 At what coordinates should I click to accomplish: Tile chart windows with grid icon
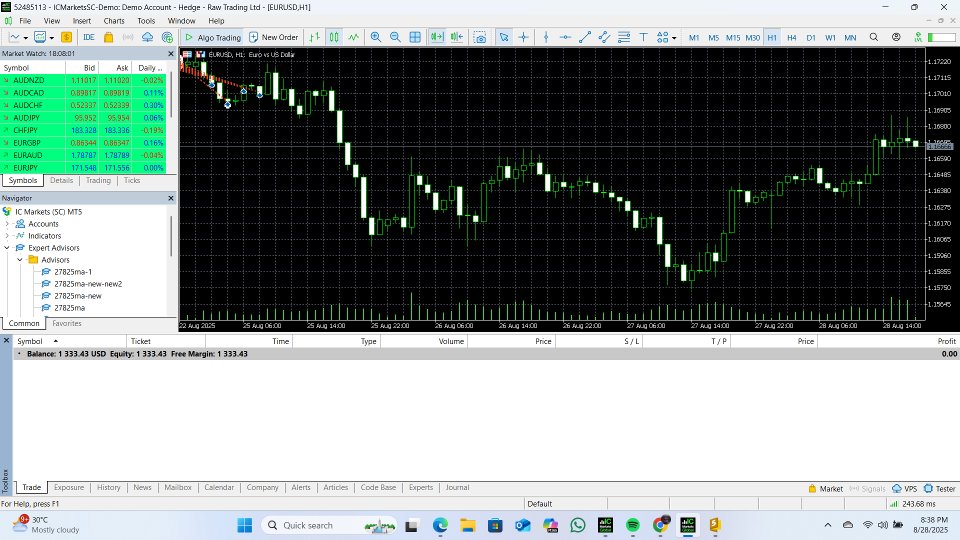(x=415, y=37)
